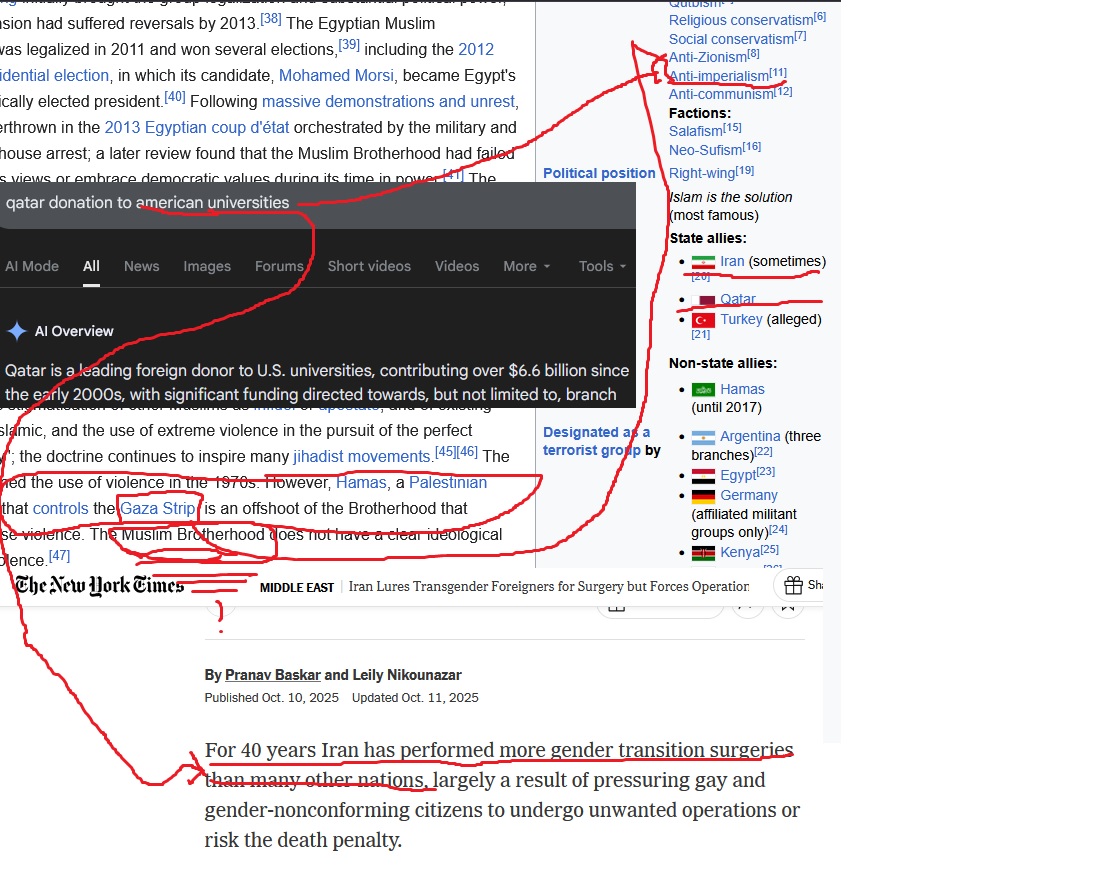Viewport: 1105px width, 889px height.
Task: Open the controls link in article paragraph
Action: tap(61, 509)
